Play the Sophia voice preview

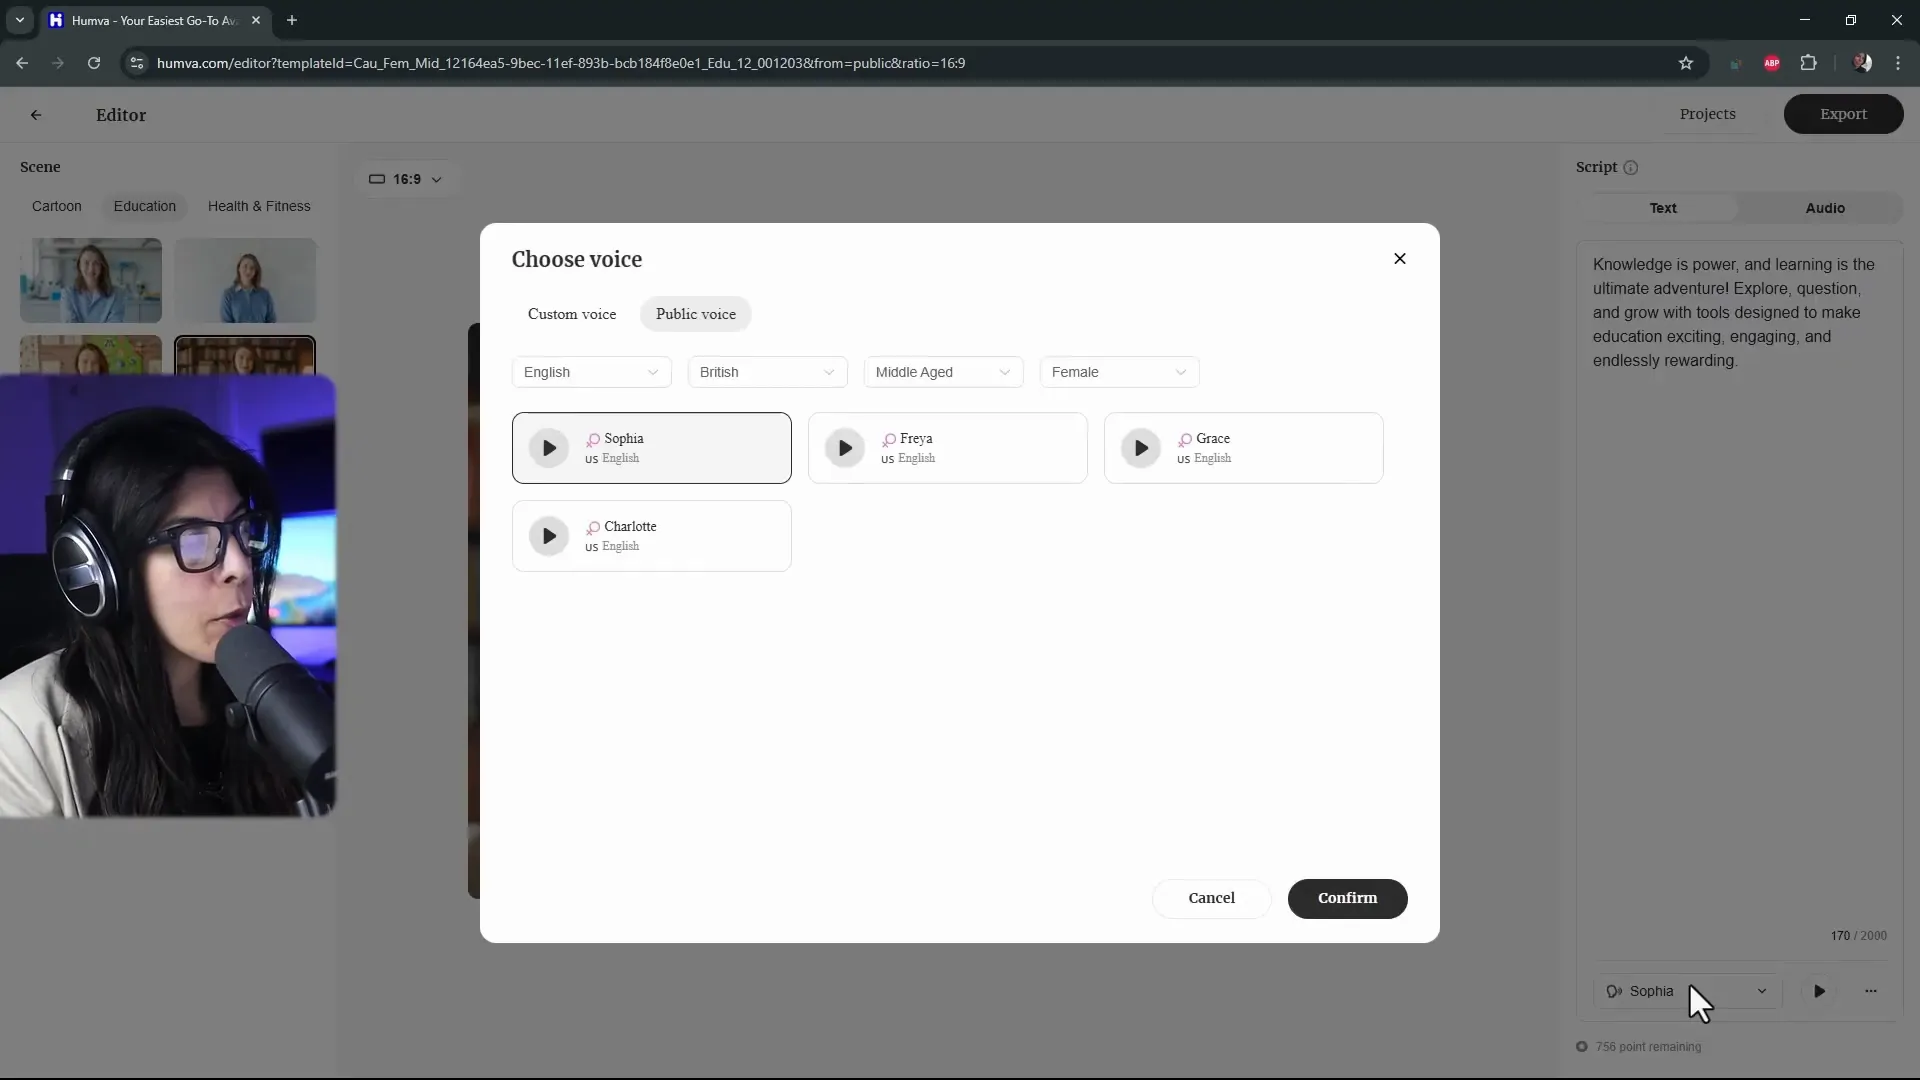tap(549, 448)
